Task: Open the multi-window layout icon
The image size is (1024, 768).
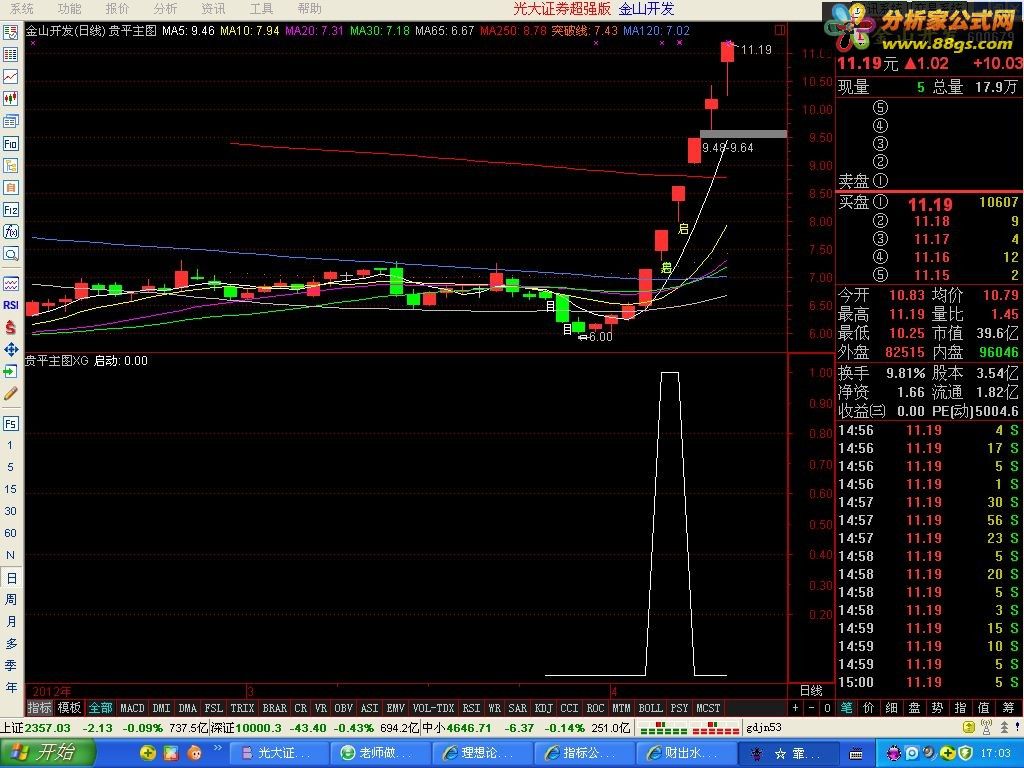Action: 11,121
